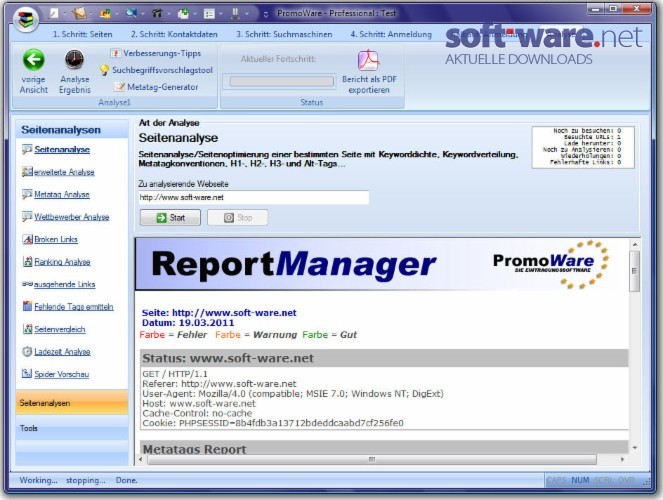Click the report scroll-down arrow
Image resolution: width=663 pixels, height=500 pixels.
pos(635,448)
